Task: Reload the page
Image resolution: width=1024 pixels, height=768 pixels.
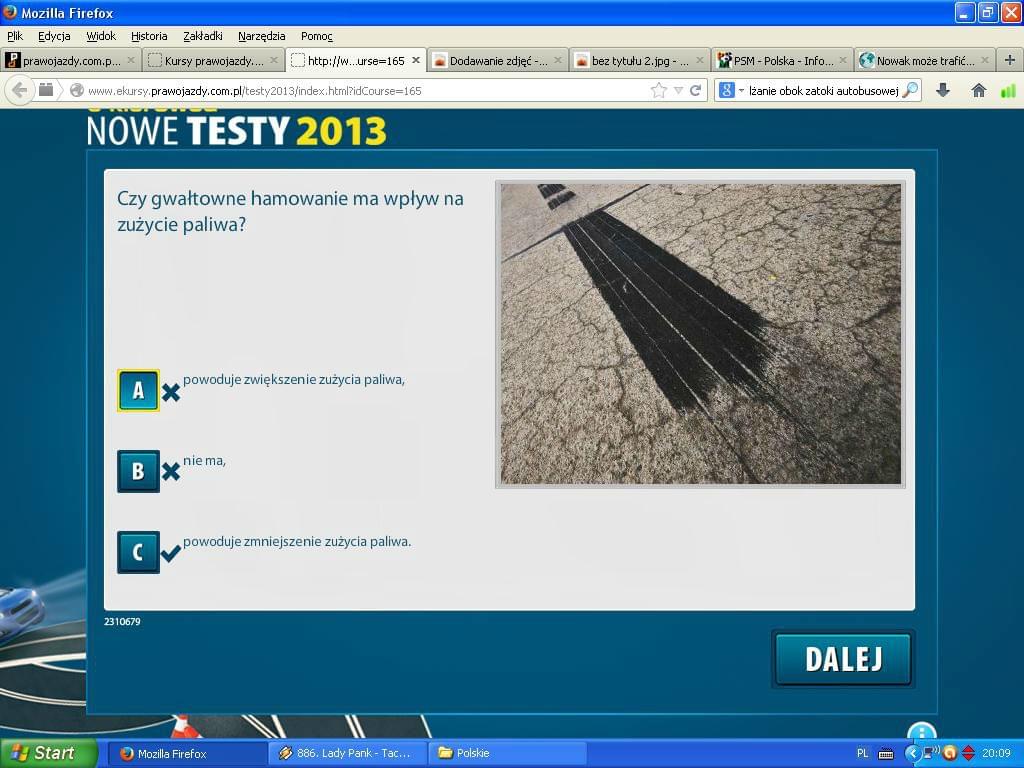Action: pyautogui.click(x=696, y=90)
